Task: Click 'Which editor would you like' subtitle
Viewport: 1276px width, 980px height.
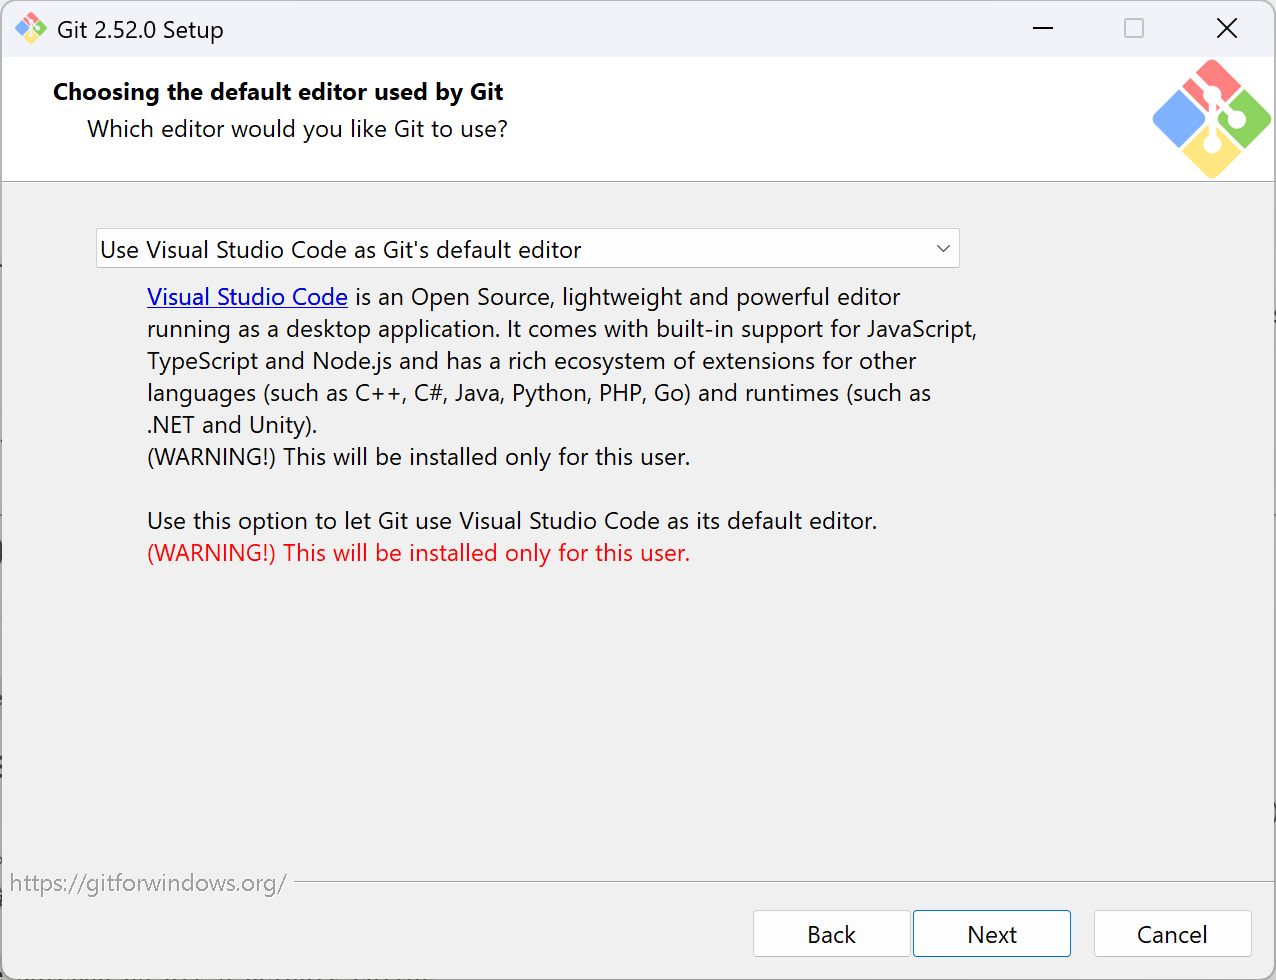Action: pyautogui.click(x=297, y=129)
